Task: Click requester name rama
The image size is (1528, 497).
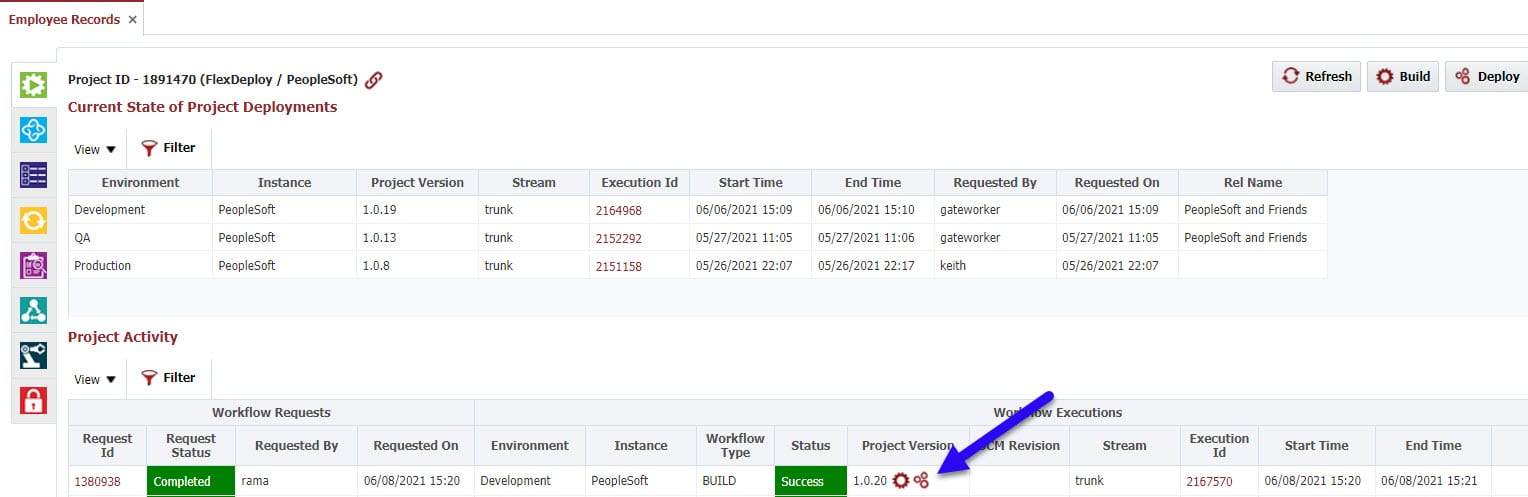Action: coord(255,481)
